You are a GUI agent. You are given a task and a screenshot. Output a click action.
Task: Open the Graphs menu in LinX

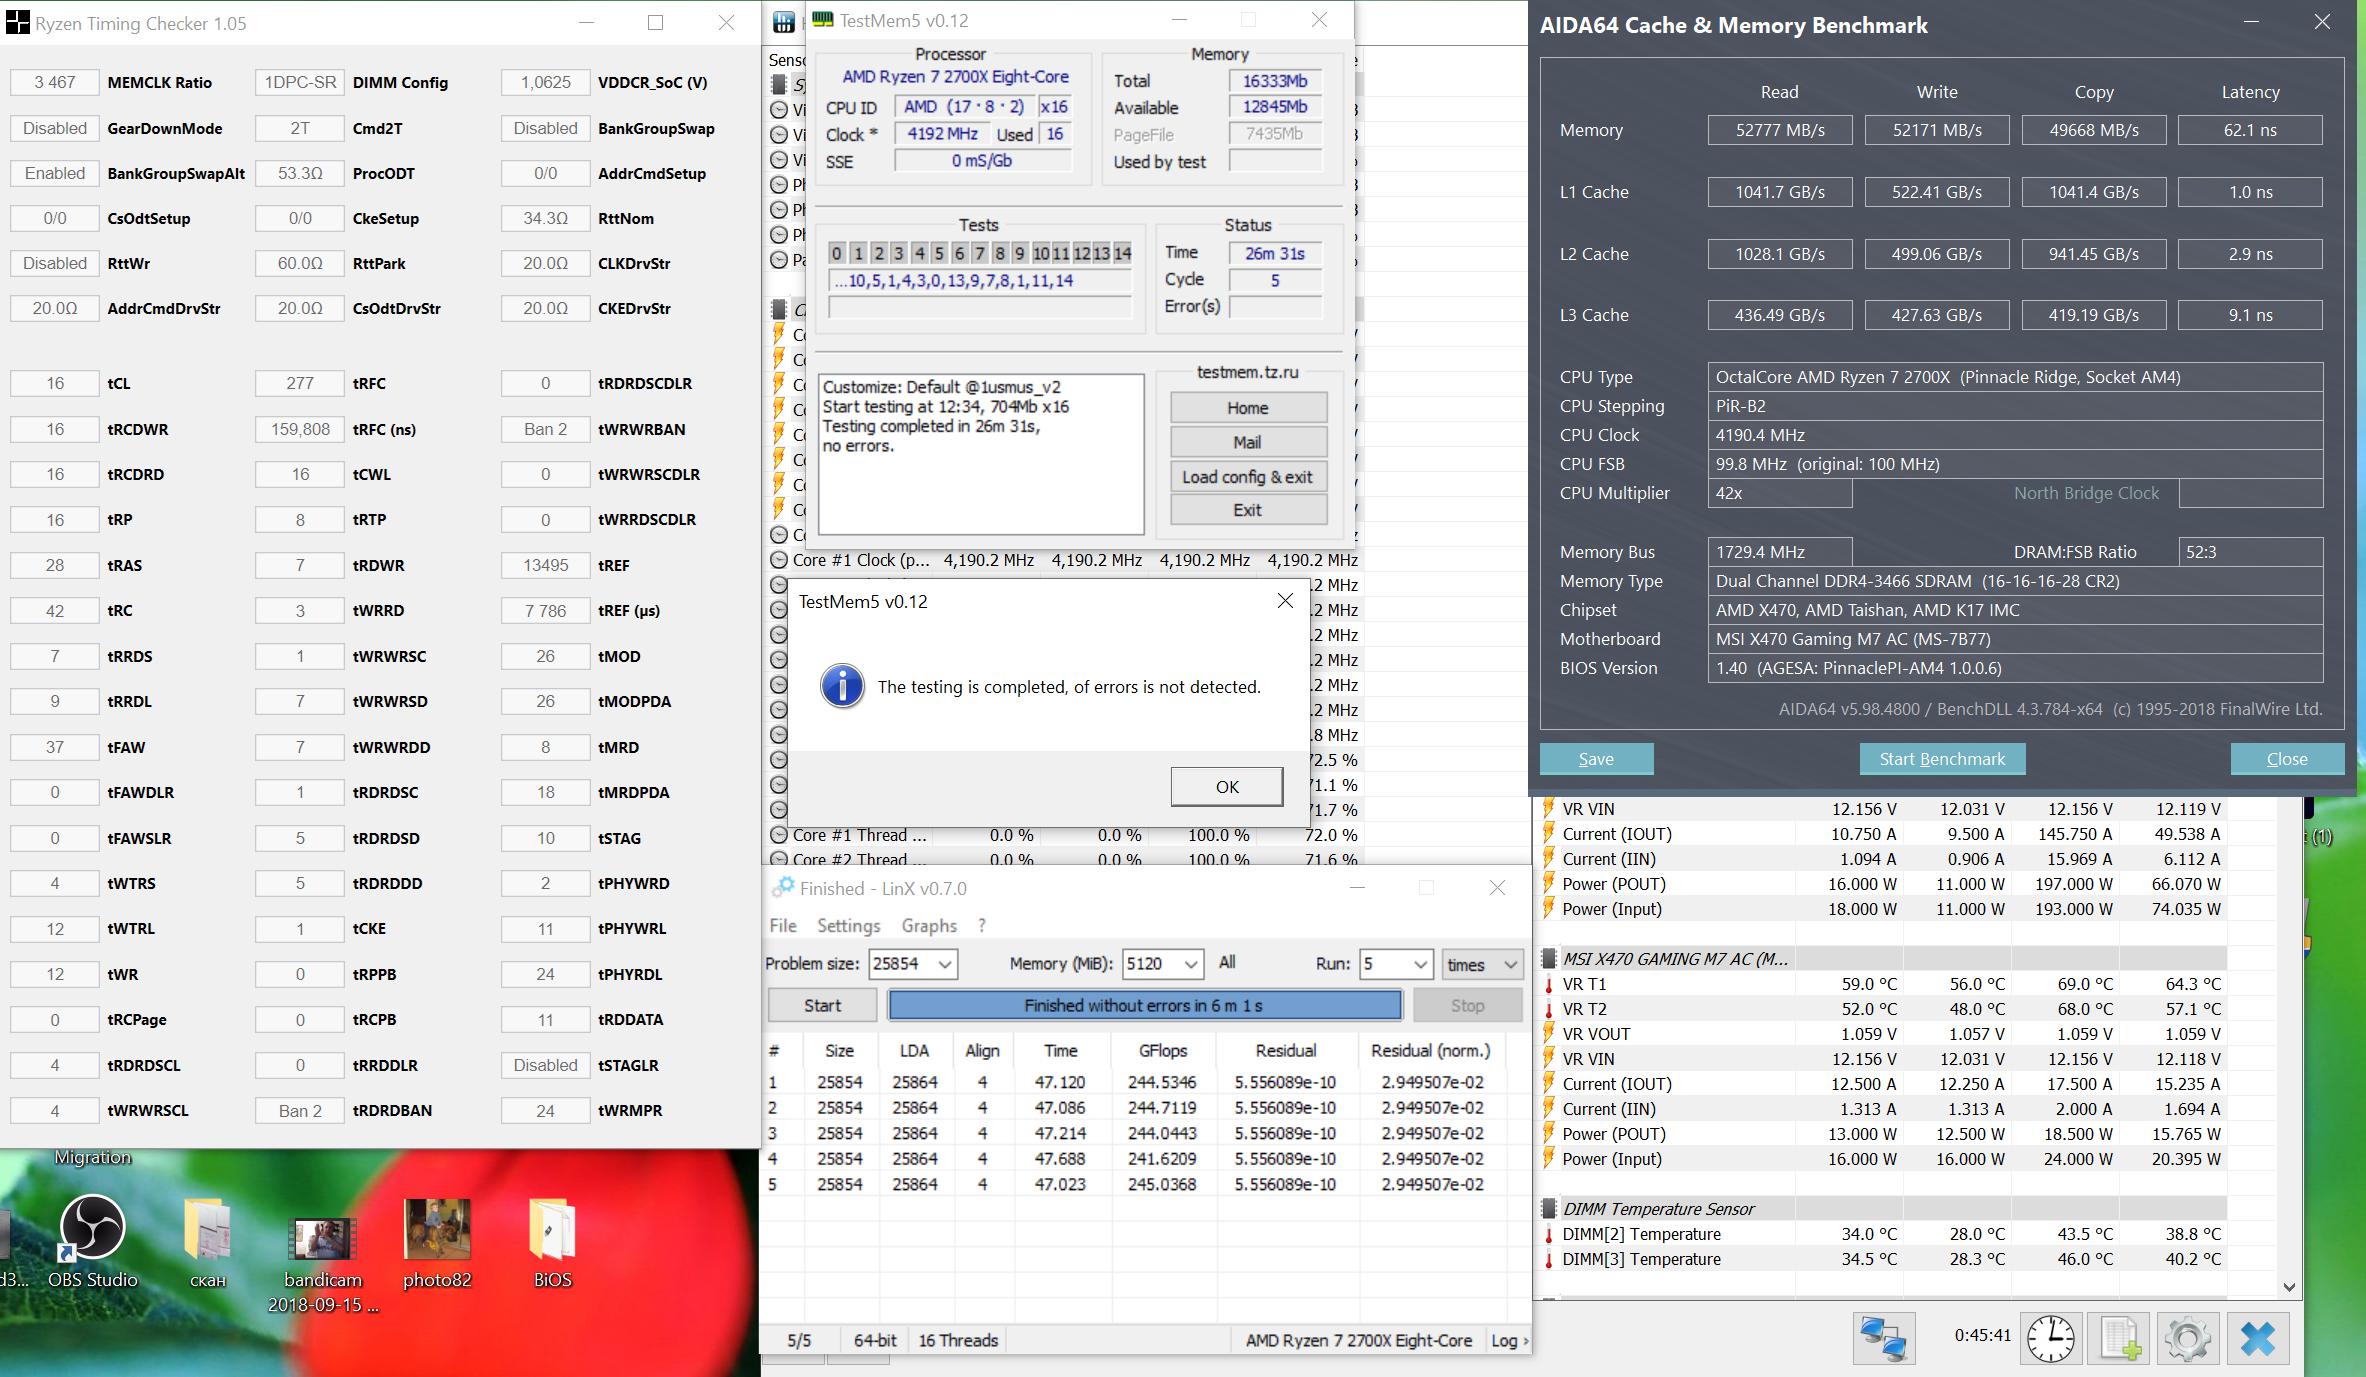(928, 926)
